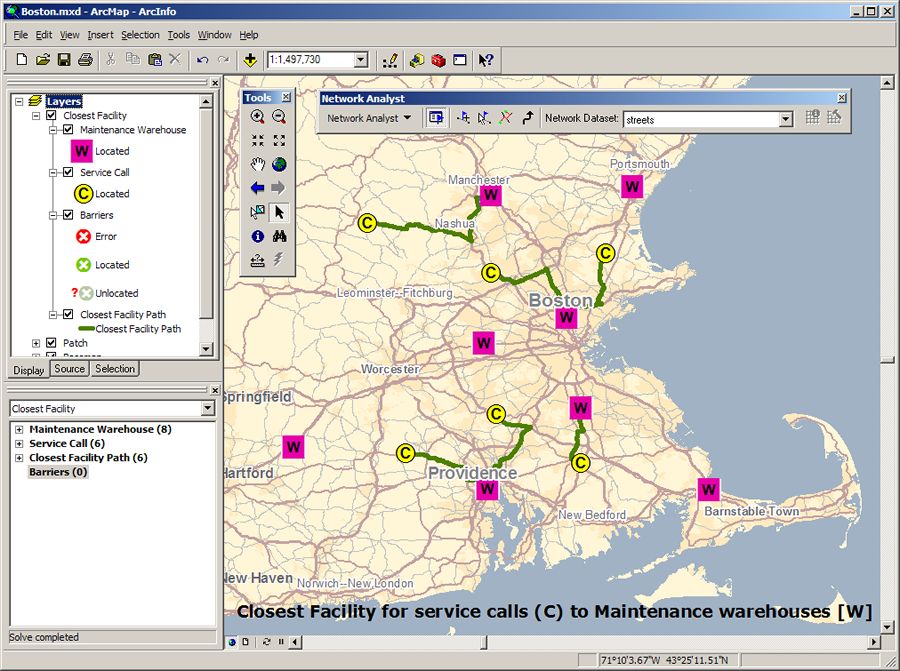Open the map scale dropdown
Screen dimensions: 900x671
click(360, 60)
